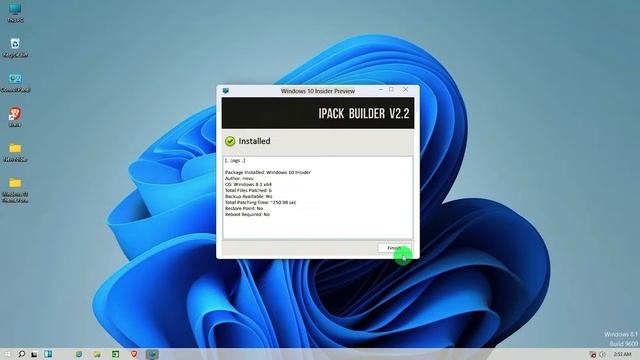Select the Windows 11 theme folder icon
640x360 pixels.
click(15, 190)
